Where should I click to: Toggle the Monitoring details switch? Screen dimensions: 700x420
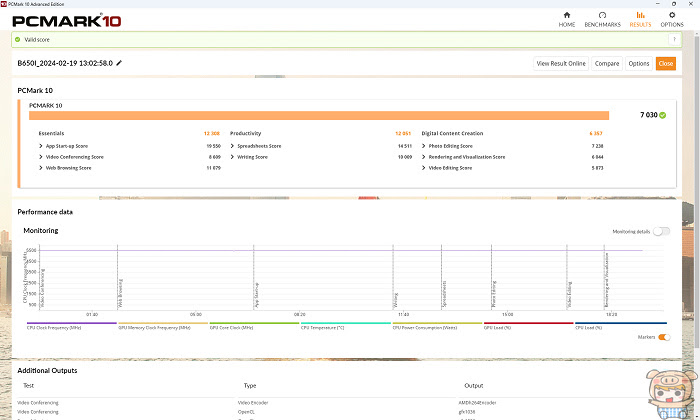[x=661, y=231]
